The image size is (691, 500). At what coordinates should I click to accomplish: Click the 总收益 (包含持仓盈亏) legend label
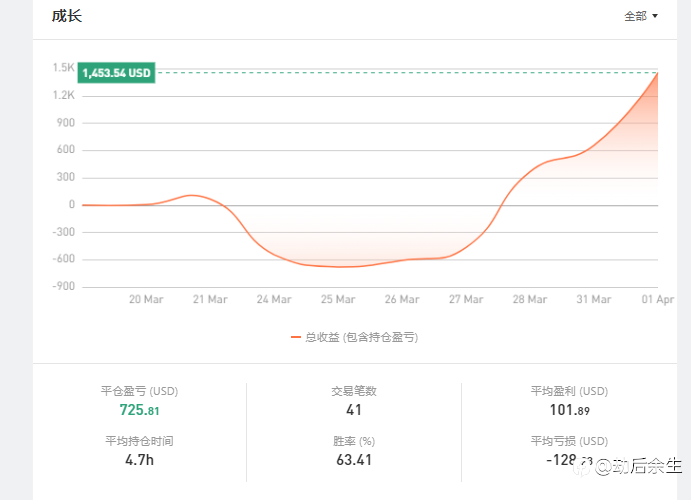tap(361, 337)
